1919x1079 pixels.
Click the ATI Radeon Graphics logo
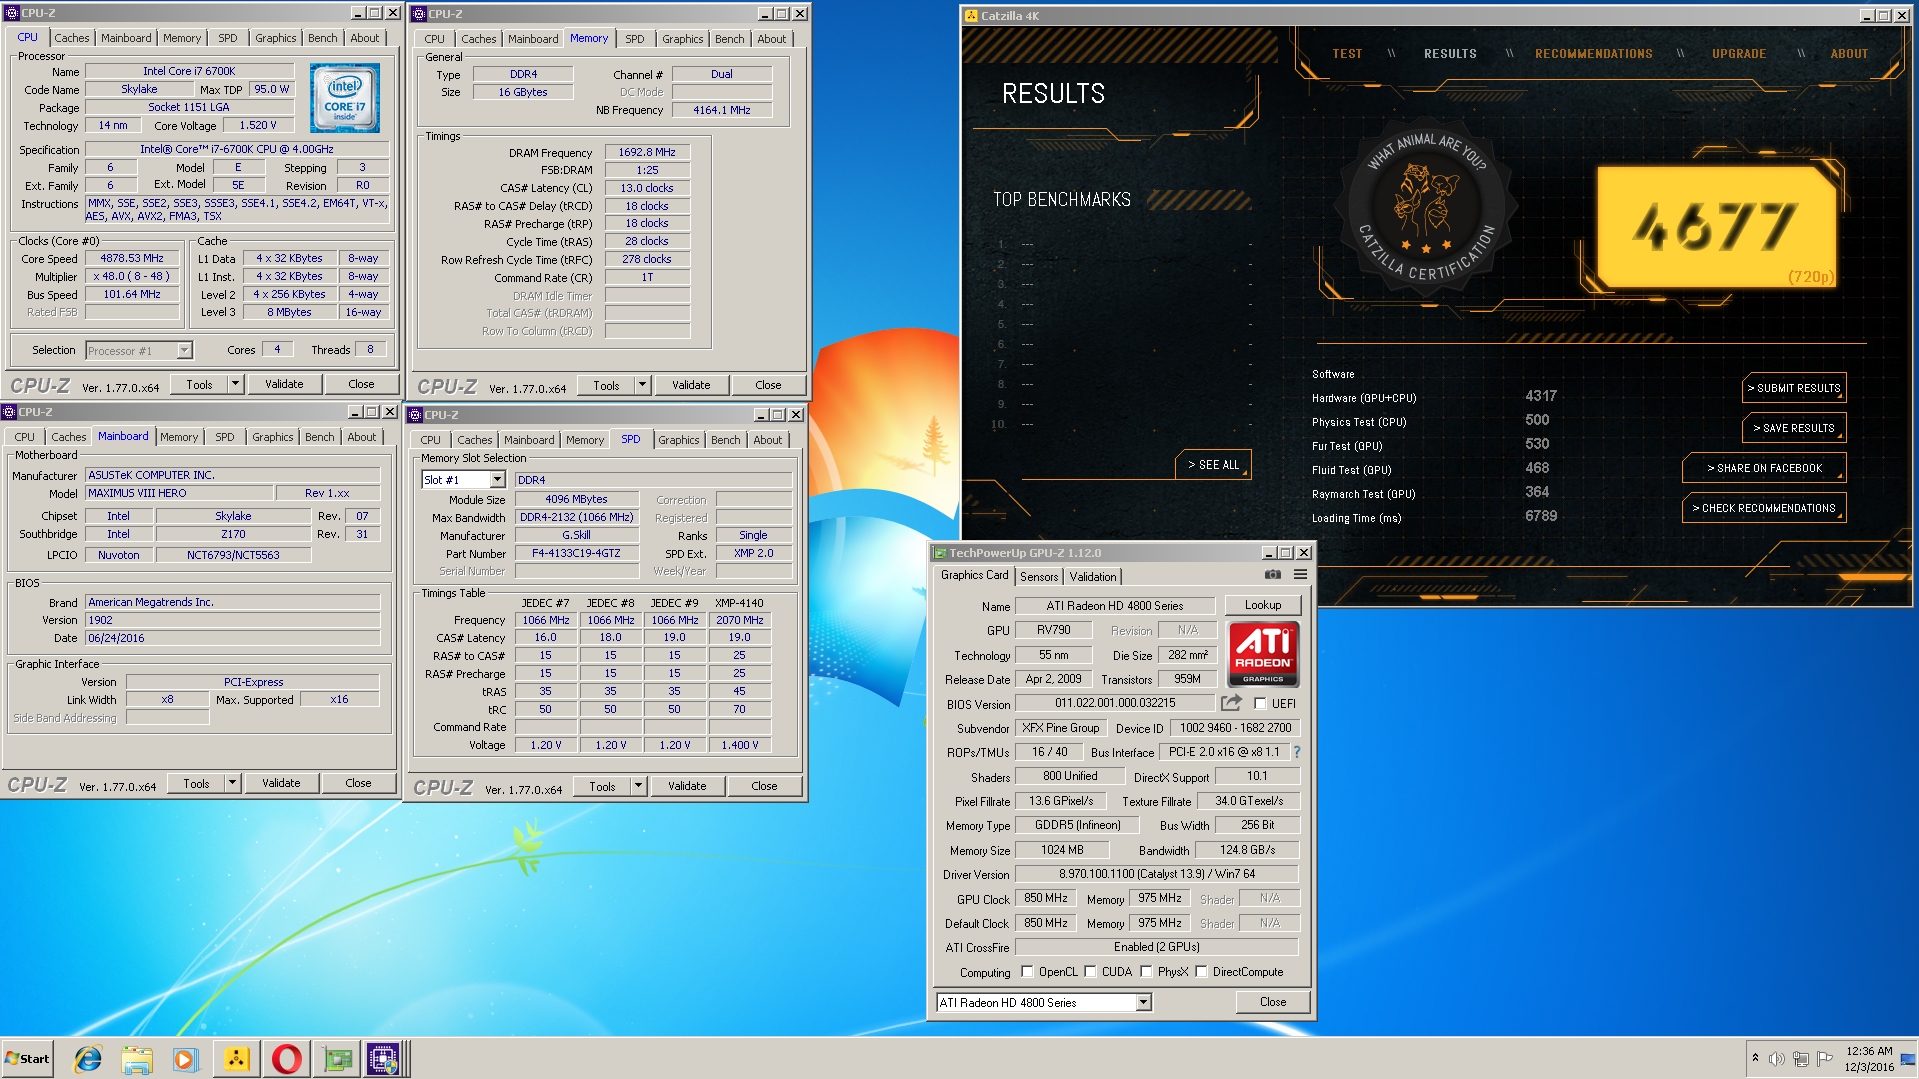click(x=1263, y=654)
